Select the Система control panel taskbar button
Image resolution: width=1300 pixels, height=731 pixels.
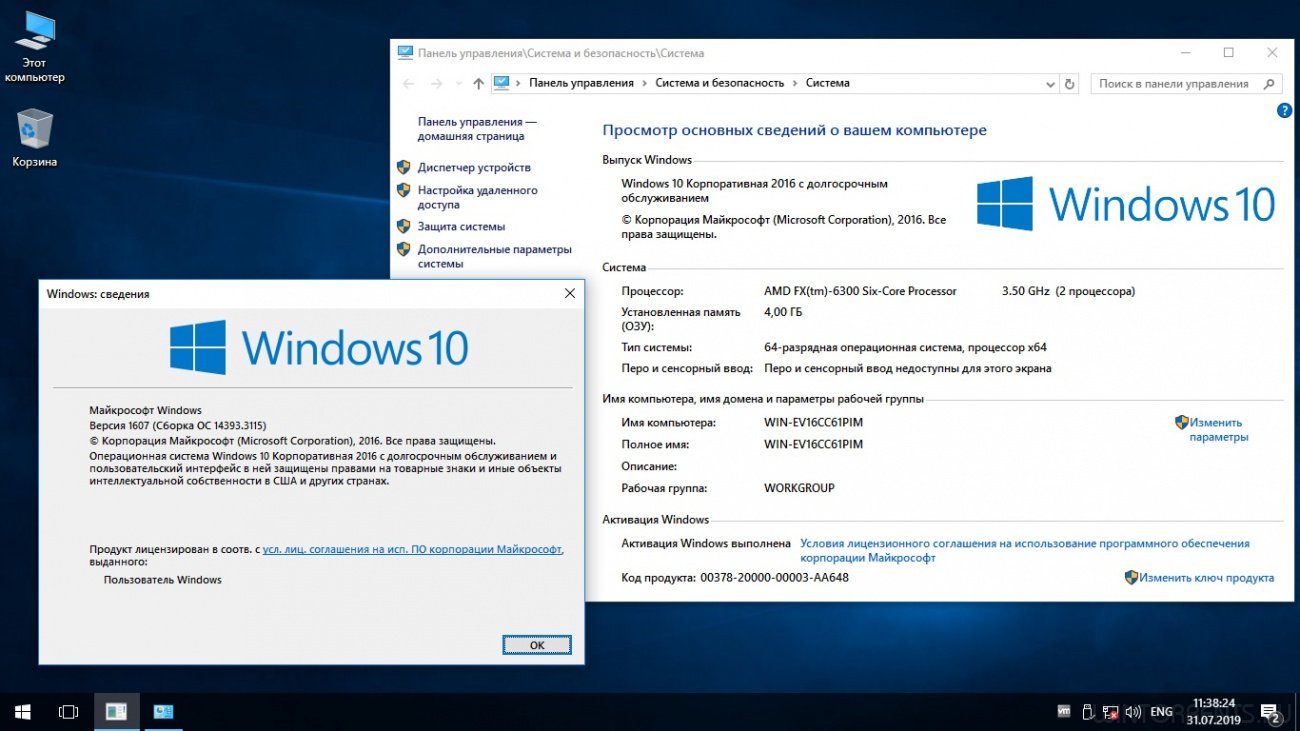[x=163, y=712]
